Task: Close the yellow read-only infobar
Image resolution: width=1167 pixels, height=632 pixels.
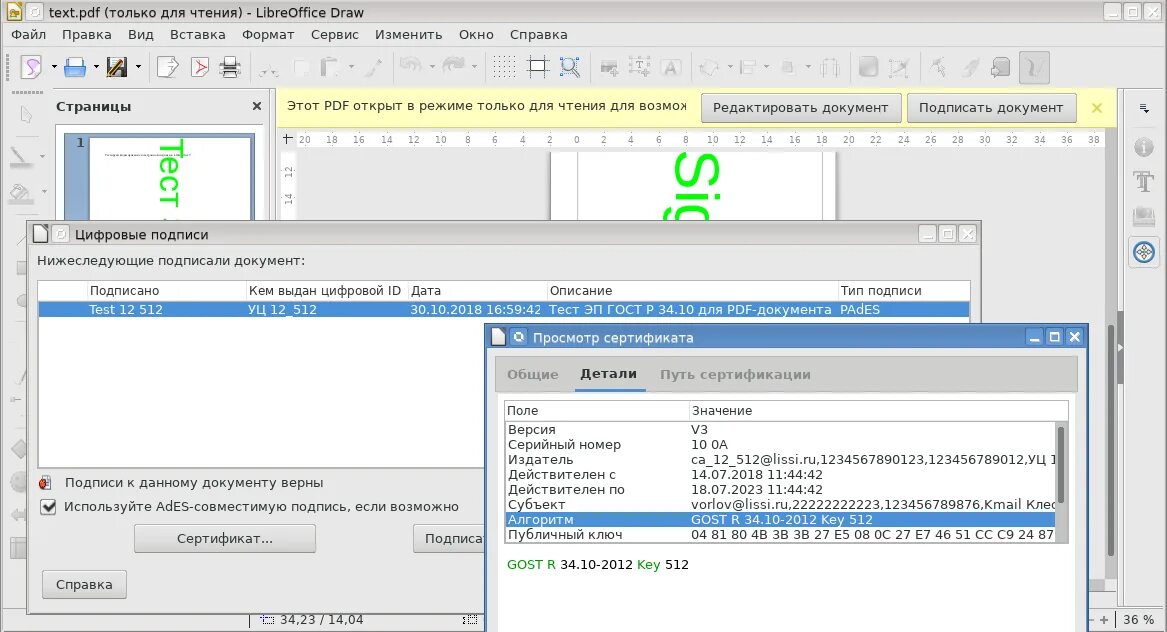Action: point(1097,108)
